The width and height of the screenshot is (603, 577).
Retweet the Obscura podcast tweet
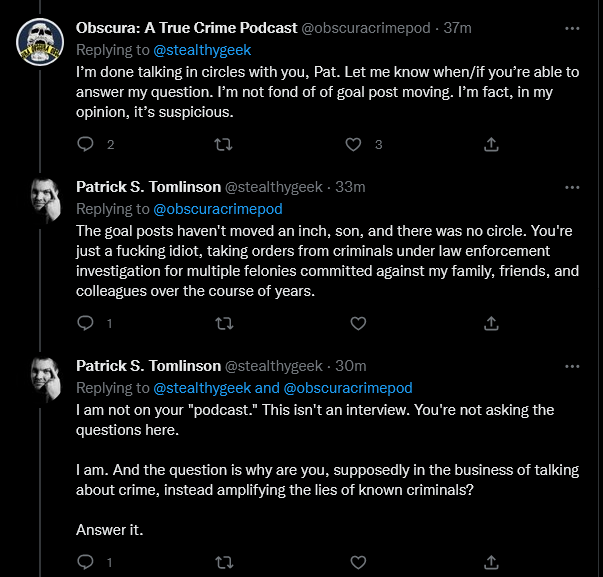pyautogui.click(x=223, y=145)
